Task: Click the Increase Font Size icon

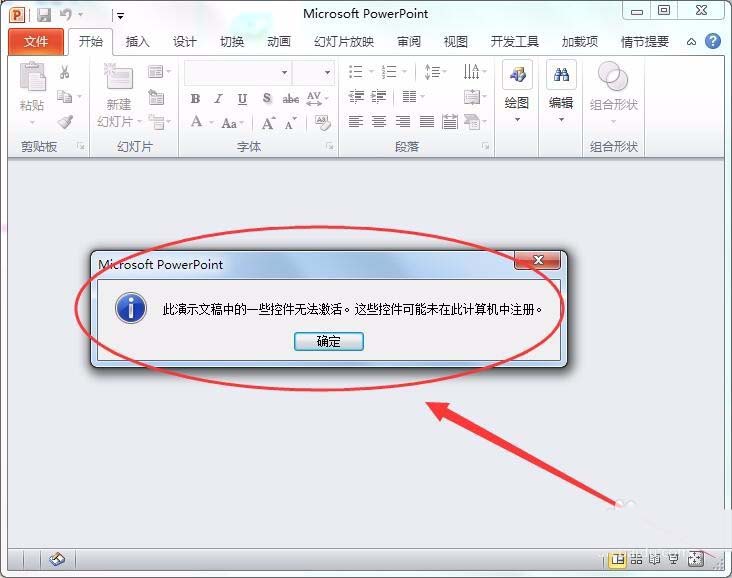Action: [x=268, y=123]
